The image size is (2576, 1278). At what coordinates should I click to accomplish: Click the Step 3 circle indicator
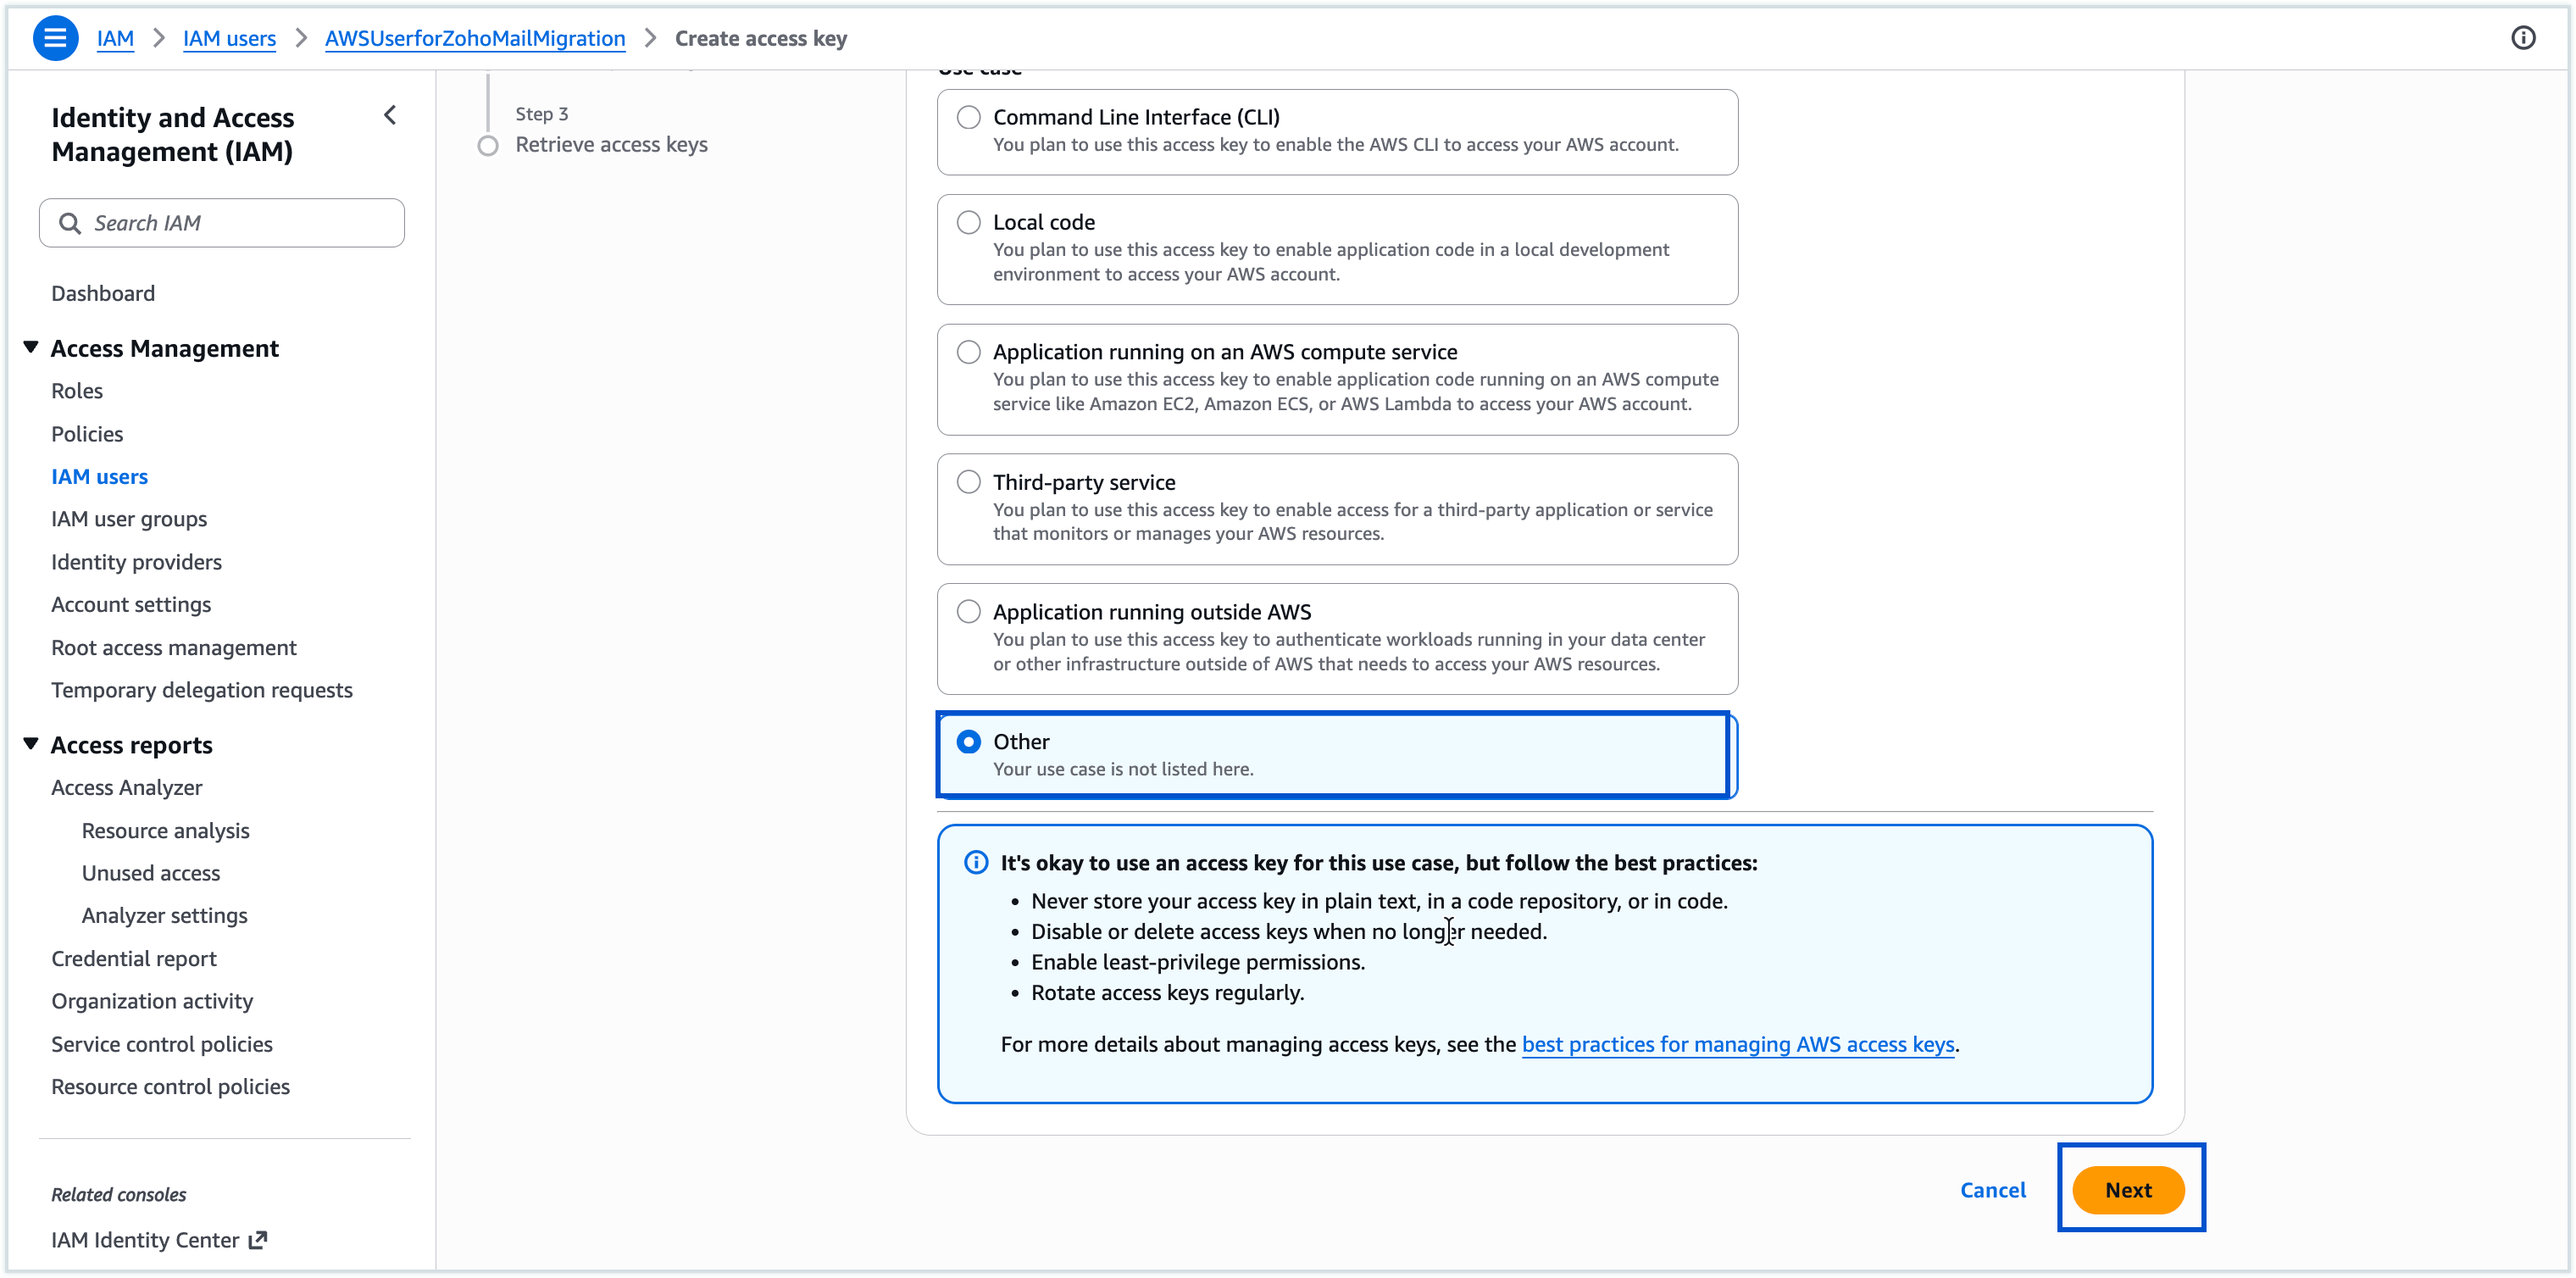pyautogui.click(x=488, y=146)
